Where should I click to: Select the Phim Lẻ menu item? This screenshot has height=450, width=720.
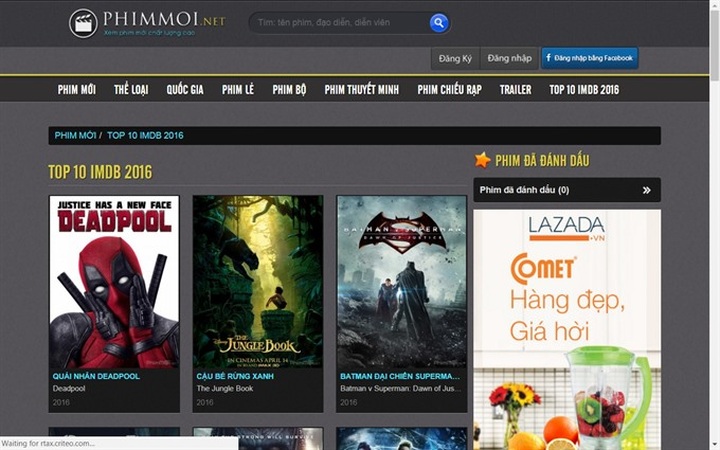point(238,90)
